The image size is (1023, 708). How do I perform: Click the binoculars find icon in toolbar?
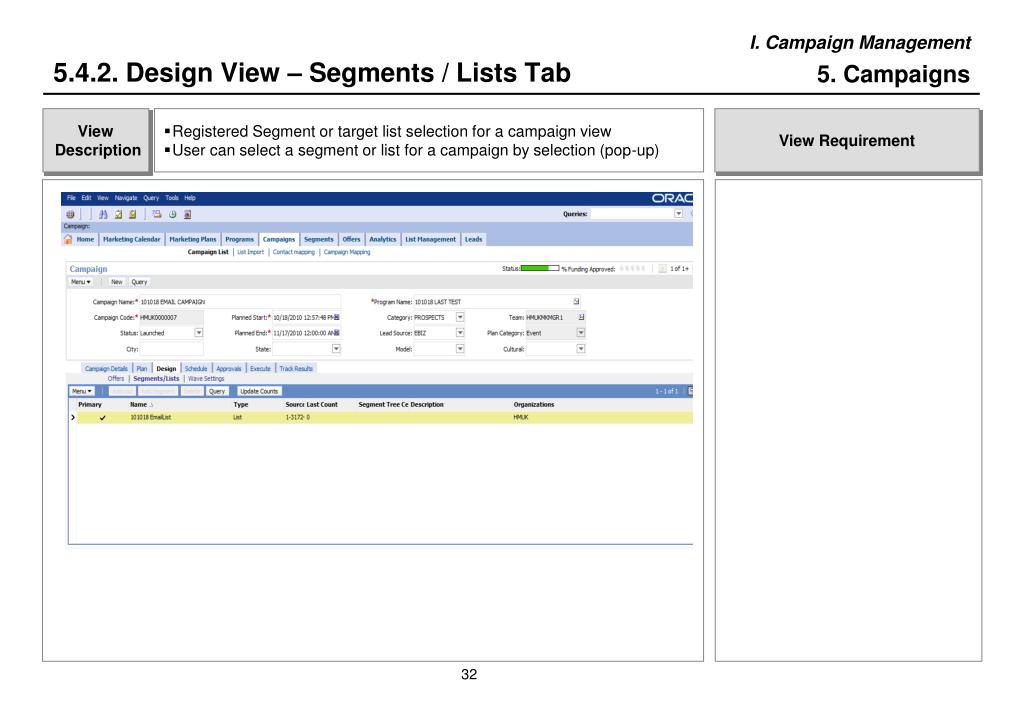[x=103, y=214]
